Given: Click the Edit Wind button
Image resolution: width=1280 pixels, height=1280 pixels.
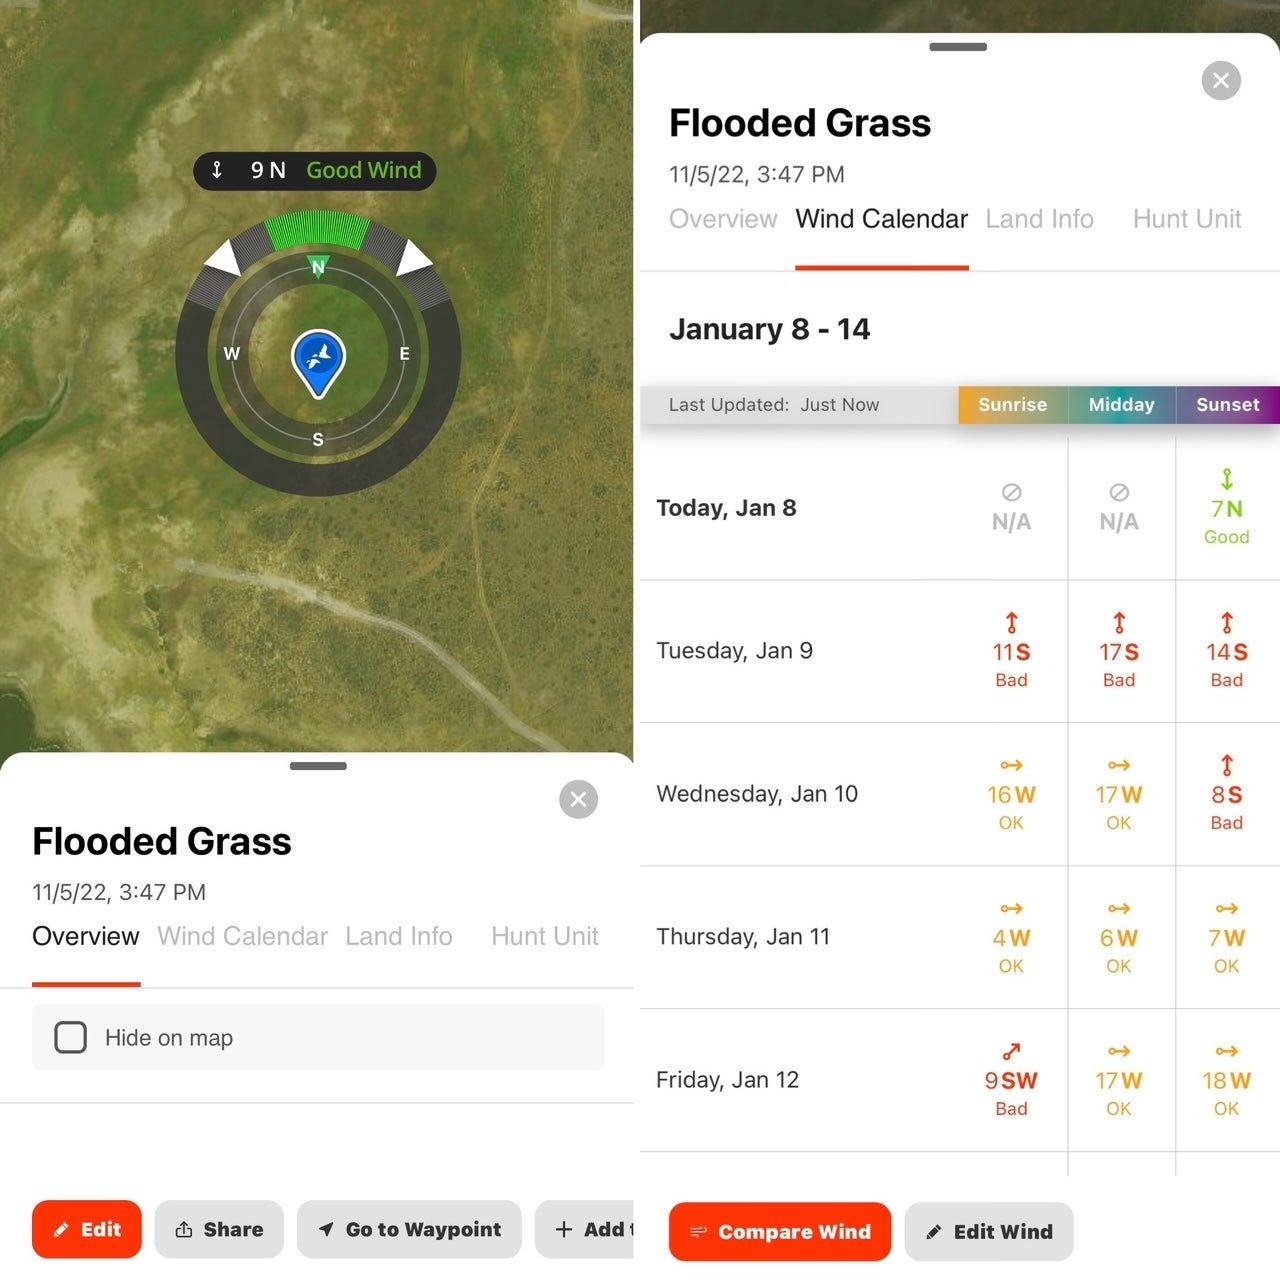Looking at the screenshot, I should [988, 1232].
